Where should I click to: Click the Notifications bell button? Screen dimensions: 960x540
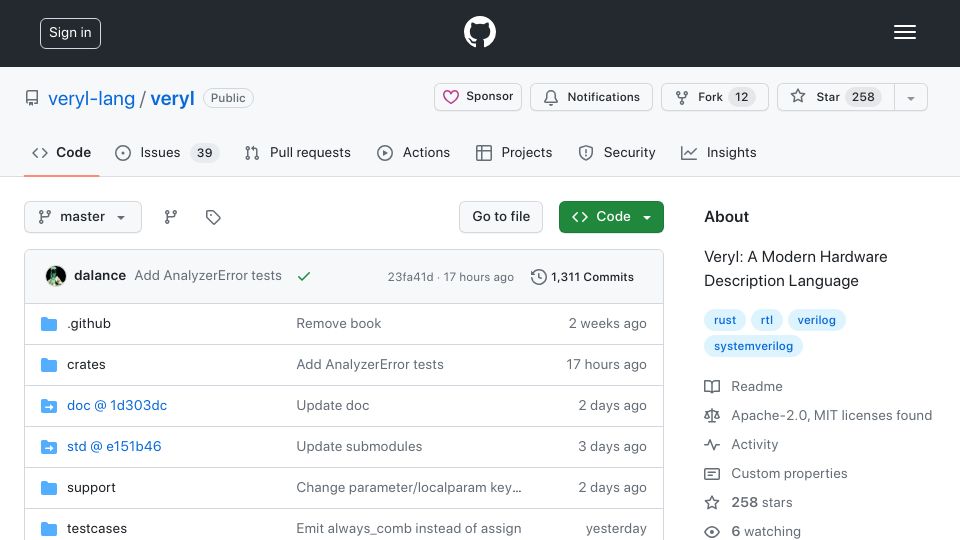591,97
